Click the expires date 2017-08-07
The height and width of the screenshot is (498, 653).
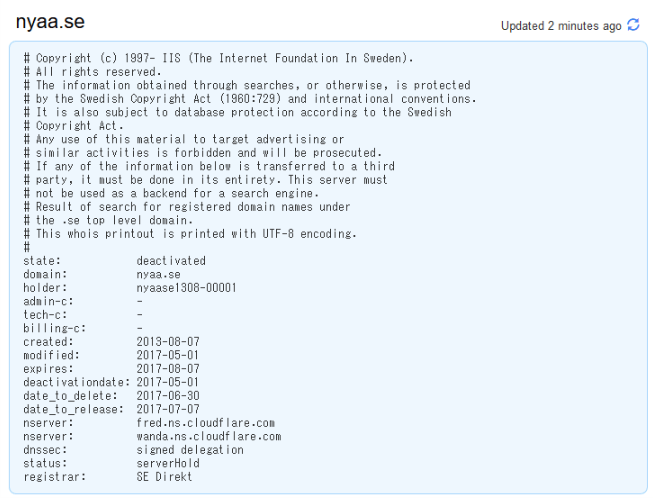click(x=168, y=368)
